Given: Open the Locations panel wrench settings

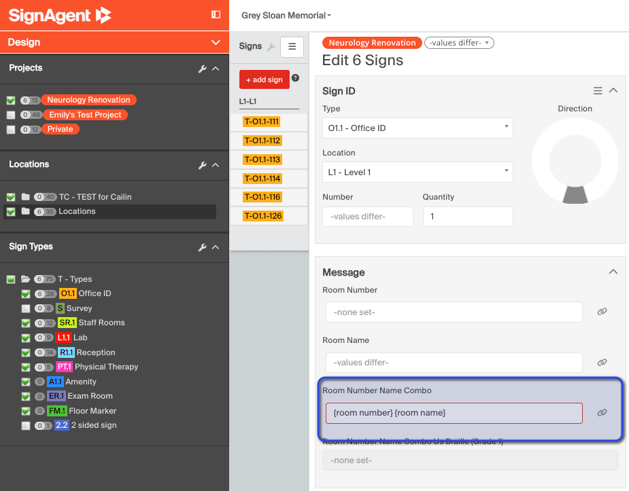Looking at the screenshot, I should click(x=202, y=165).
